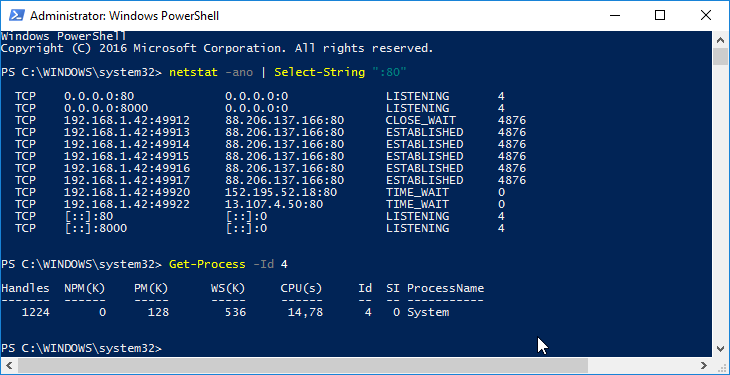Click the local address 0.0.0.0:80
Viewport: 730px width, 375px height.
point(99,96)
